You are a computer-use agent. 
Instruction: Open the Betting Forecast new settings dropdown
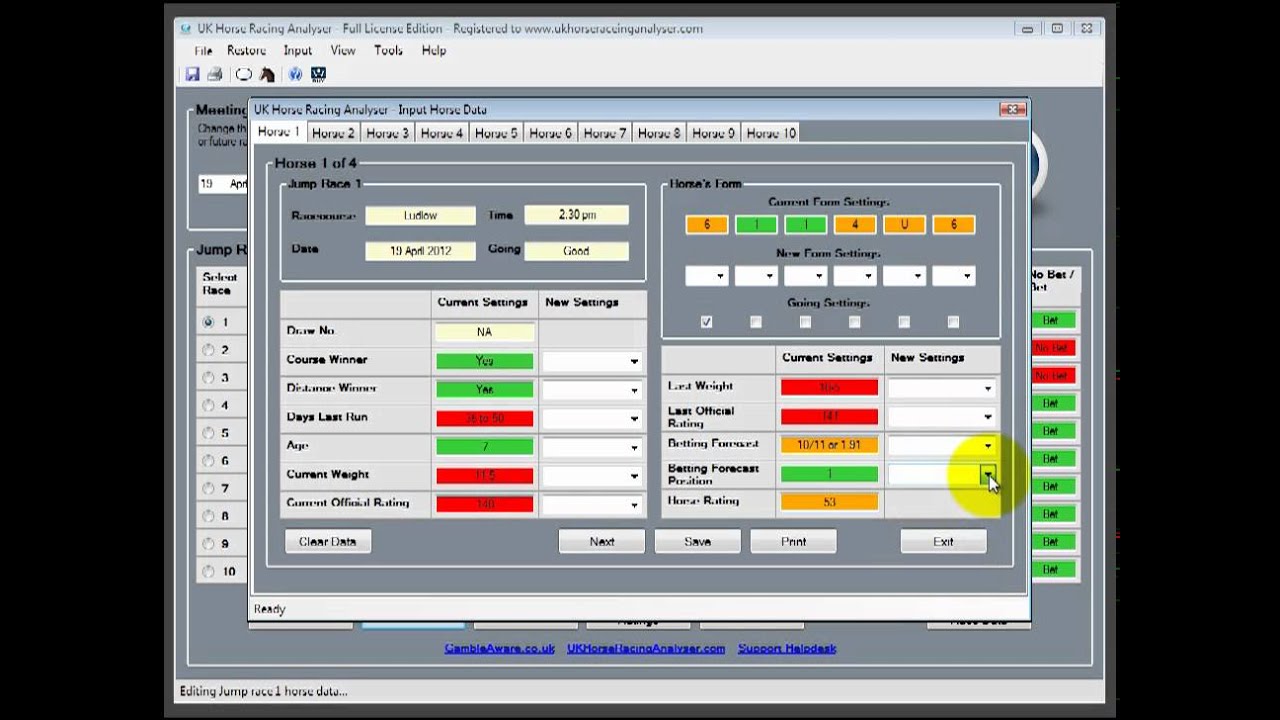pyautogui.click(x=988, y=446)
